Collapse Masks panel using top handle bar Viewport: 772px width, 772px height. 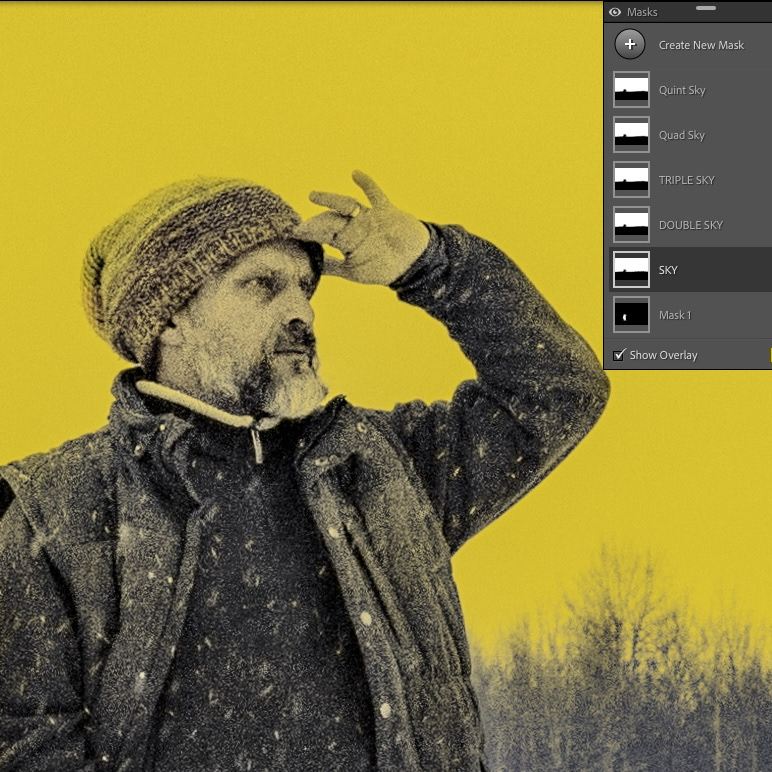(706, 8)
